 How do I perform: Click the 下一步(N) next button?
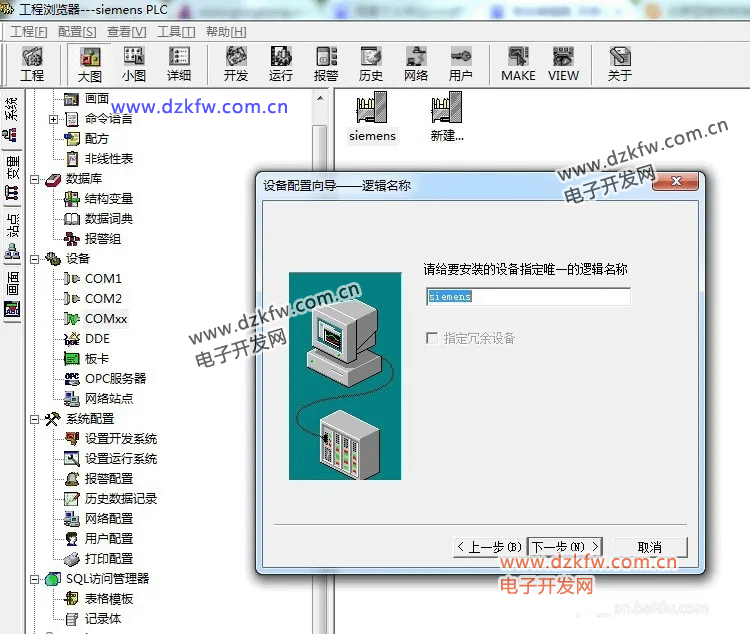click(x=565, y=547)
